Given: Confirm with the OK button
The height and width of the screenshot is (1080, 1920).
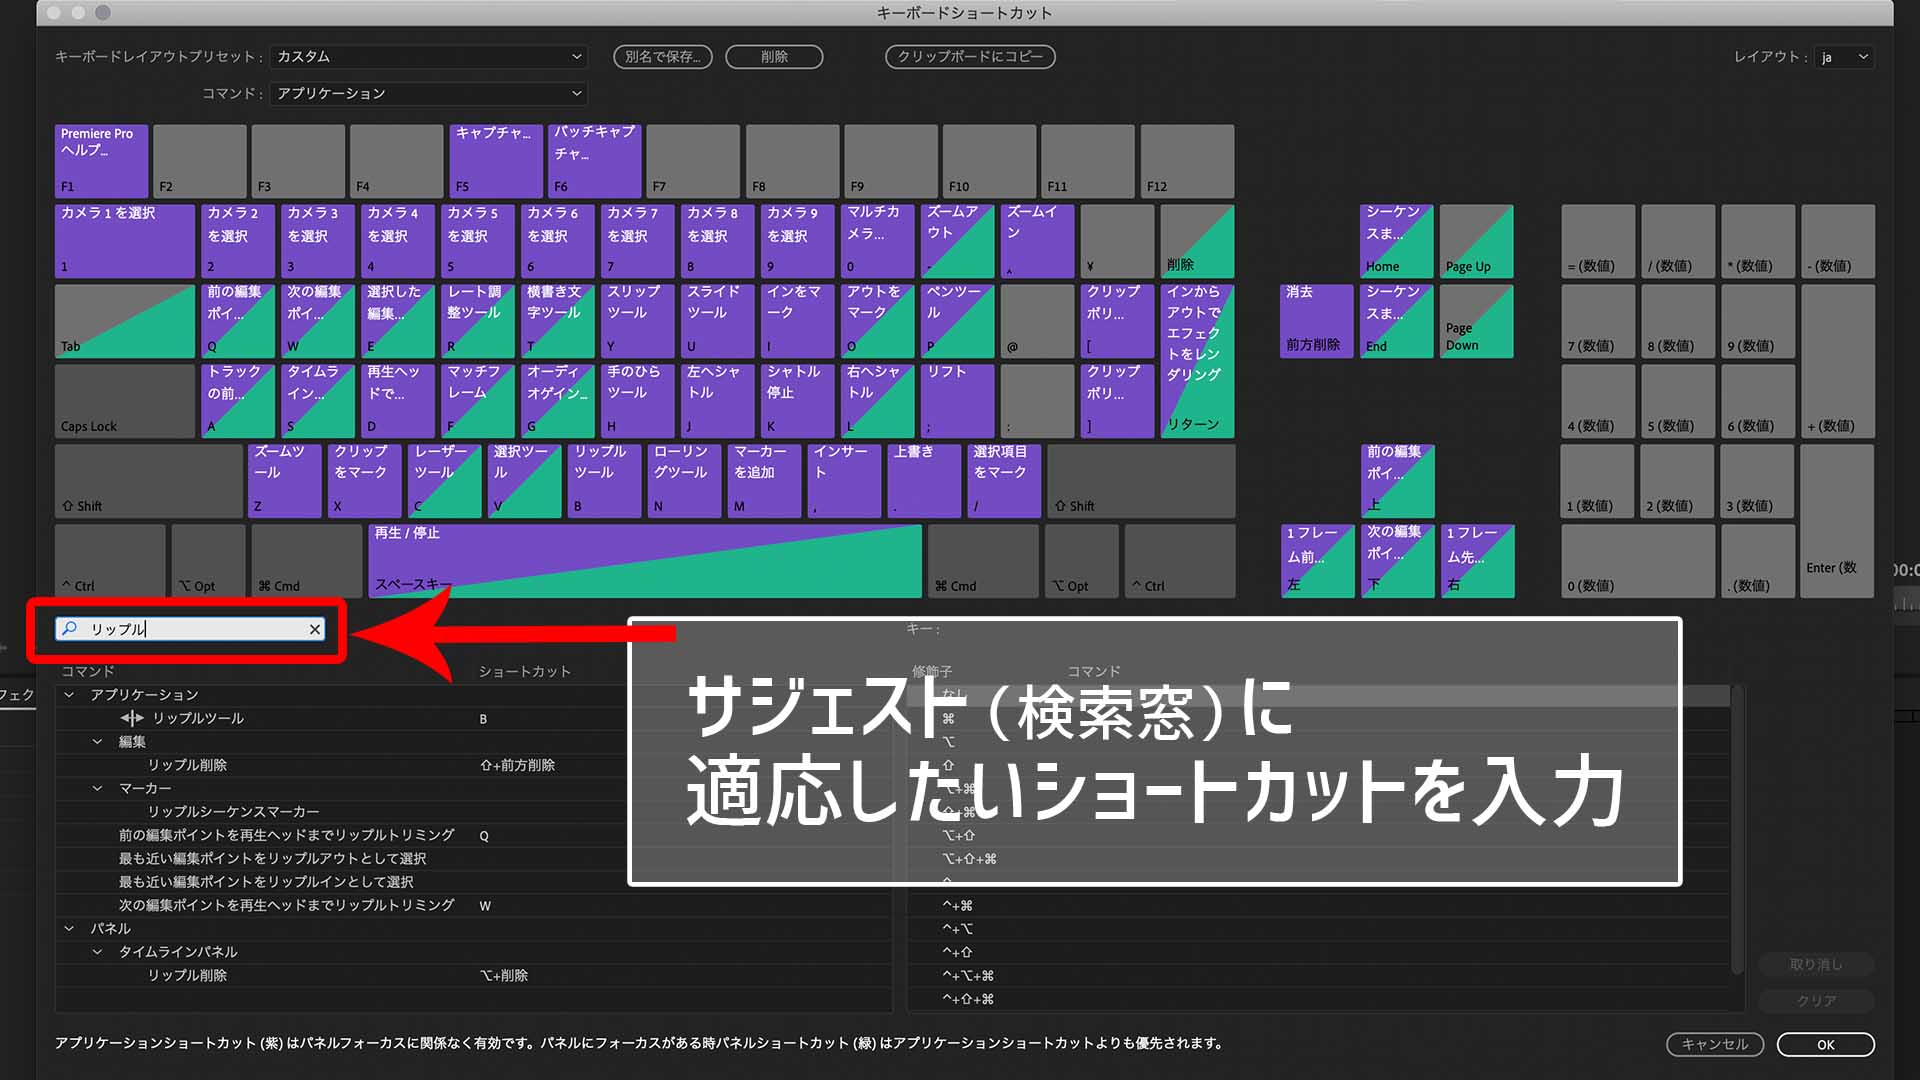Looking at the screenshot, I should [1825, 1044].
